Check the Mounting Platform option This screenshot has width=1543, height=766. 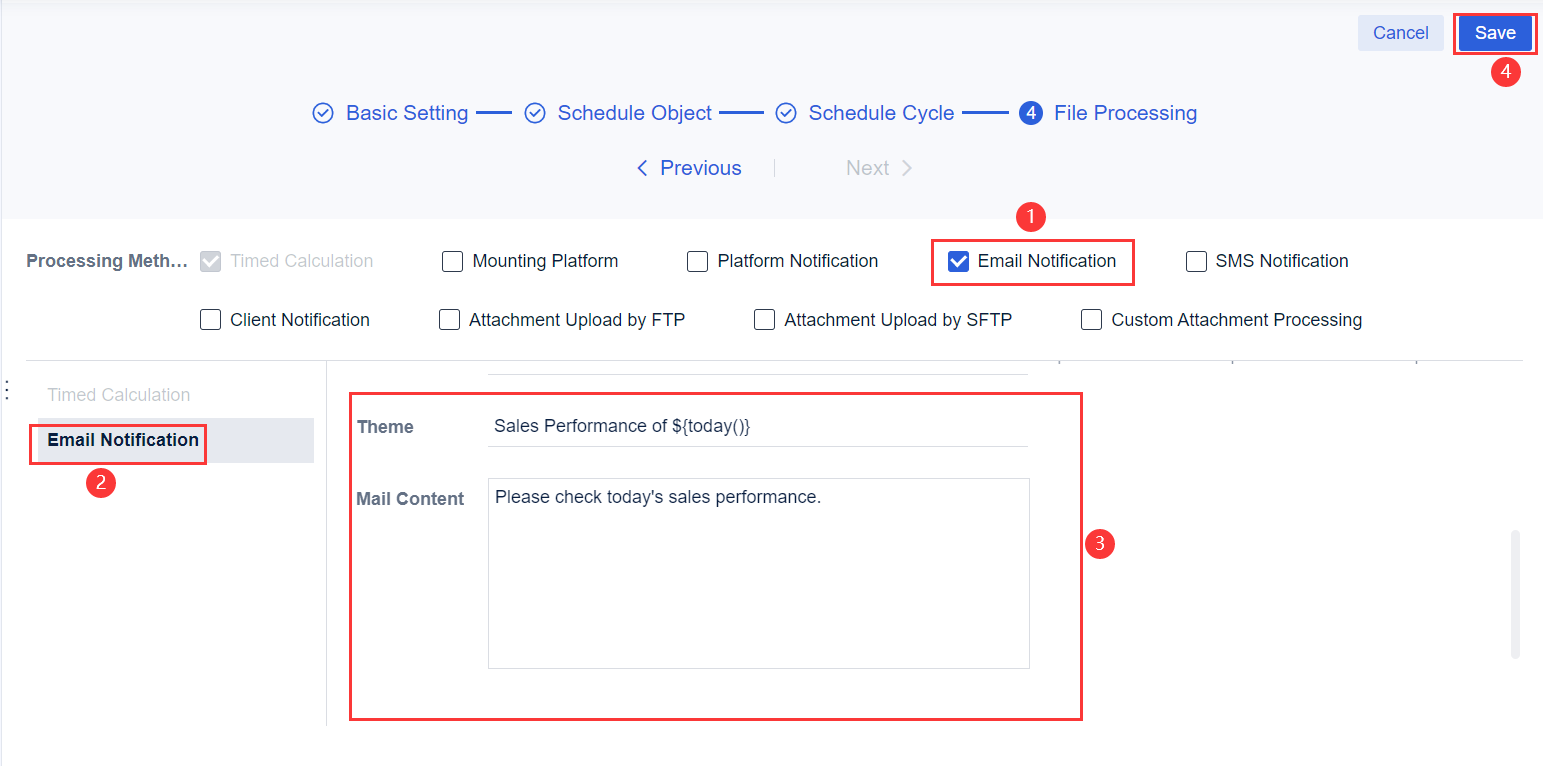(x=452, y=261)
